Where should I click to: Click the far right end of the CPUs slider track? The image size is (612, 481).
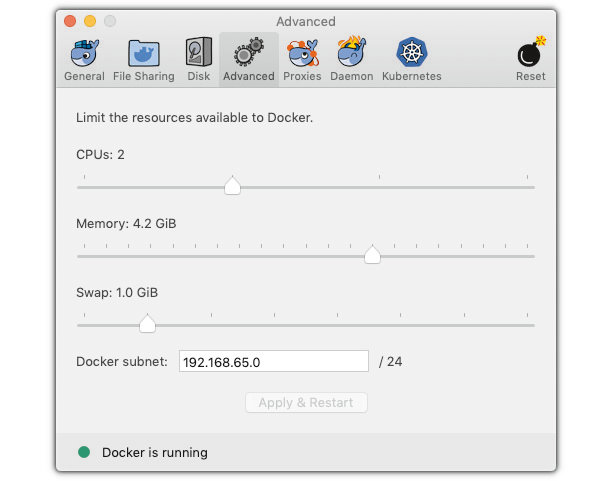tap(531, 187)
